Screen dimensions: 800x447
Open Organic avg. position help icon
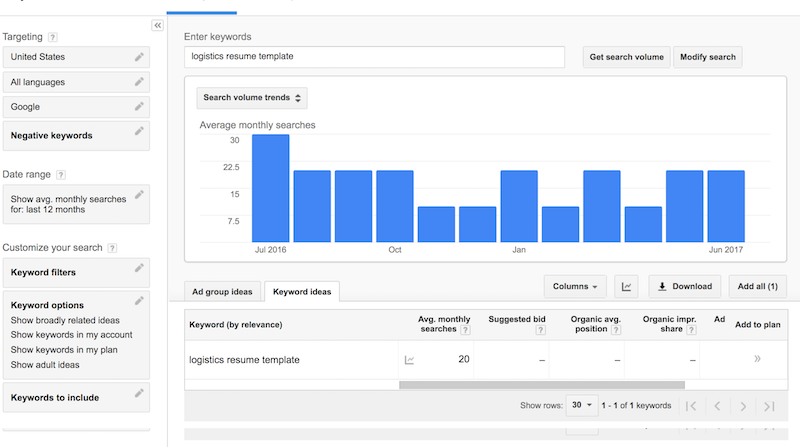pyautogui.click(x=616, y=330)
